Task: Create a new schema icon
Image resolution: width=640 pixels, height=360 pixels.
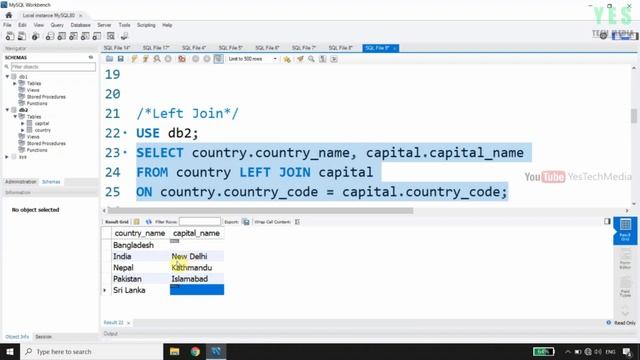Action: [x=50, y=36]
